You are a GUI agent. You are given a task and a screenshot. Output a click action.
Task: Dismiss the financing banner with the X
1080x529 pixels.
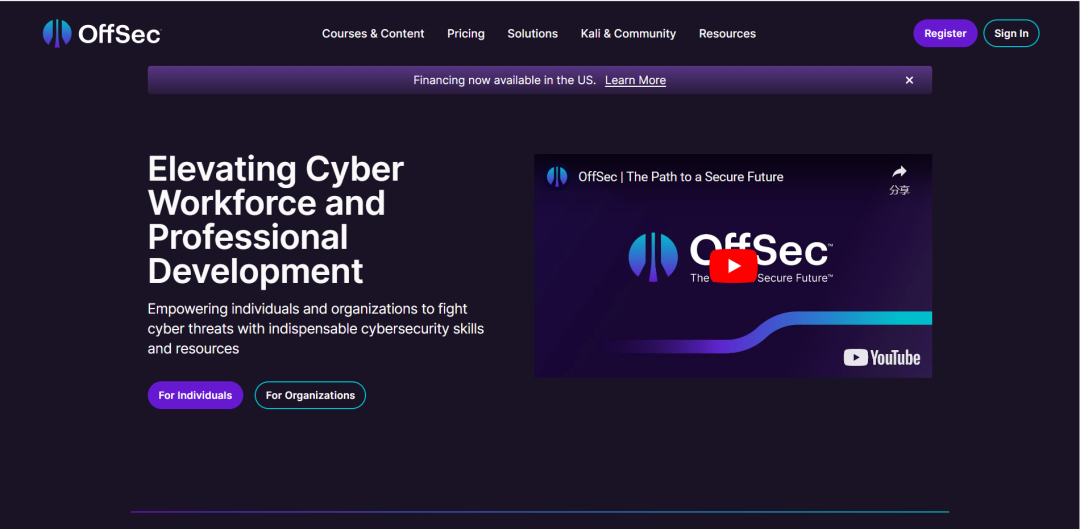[909, 80]
